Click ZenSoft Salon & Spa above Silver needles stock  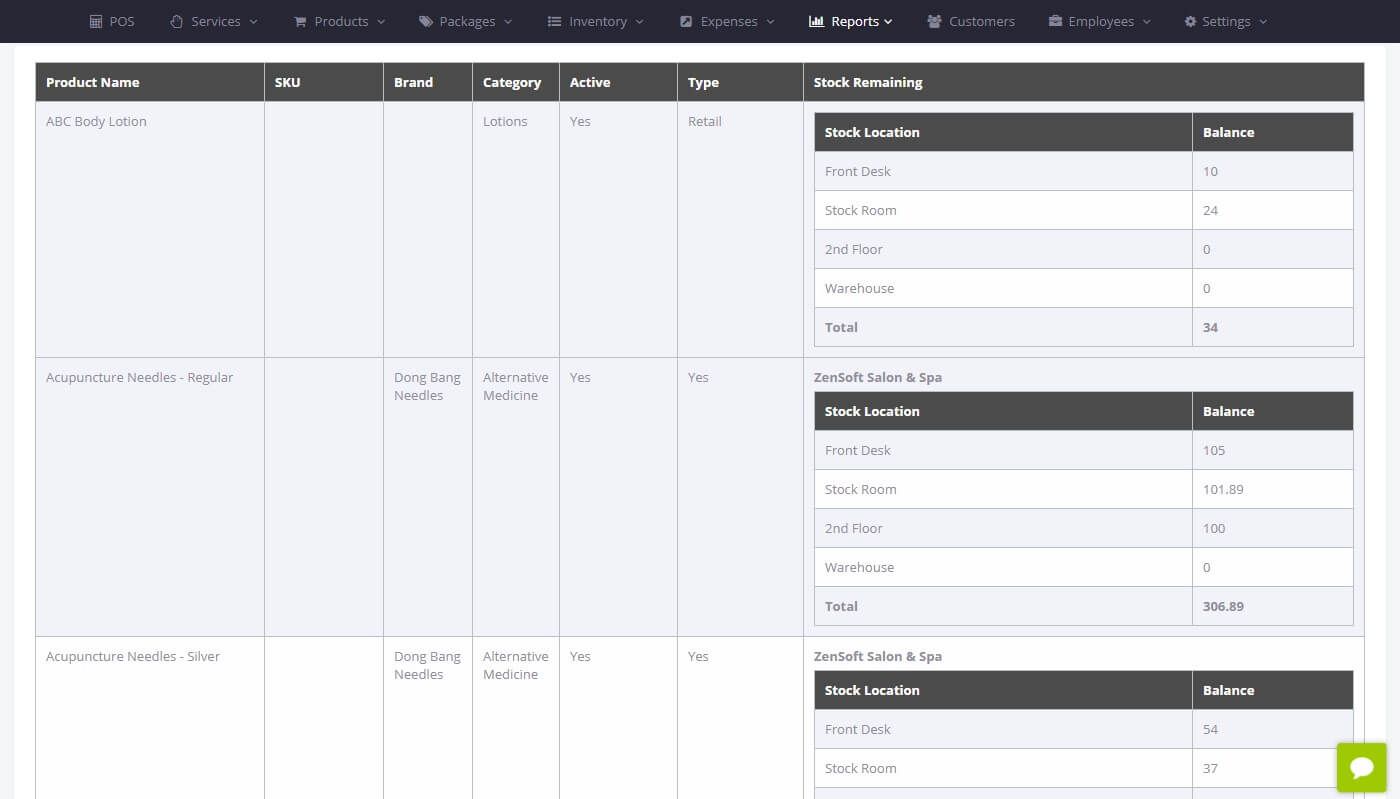pyautogui.click(x=878, y=656)
